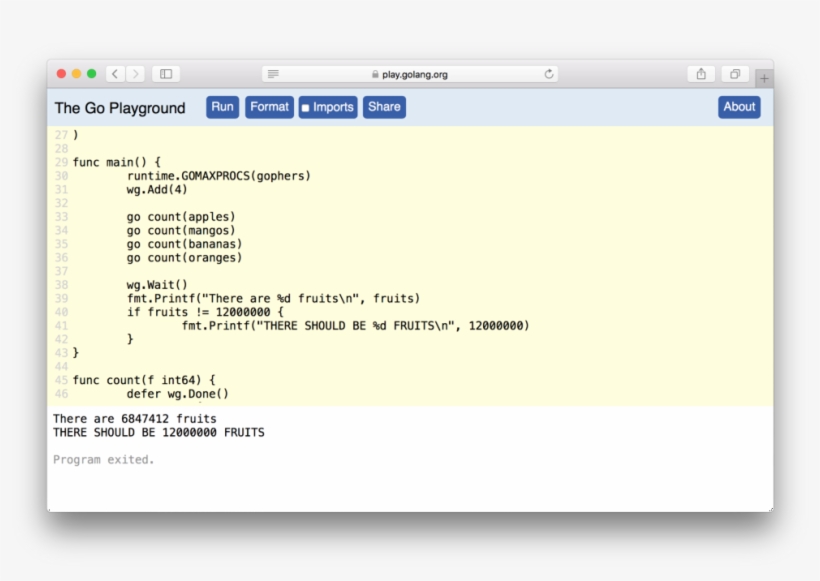
Task: Click on the wg.Add(4) line
Action: pyautogui.click(x=157, y=189)
